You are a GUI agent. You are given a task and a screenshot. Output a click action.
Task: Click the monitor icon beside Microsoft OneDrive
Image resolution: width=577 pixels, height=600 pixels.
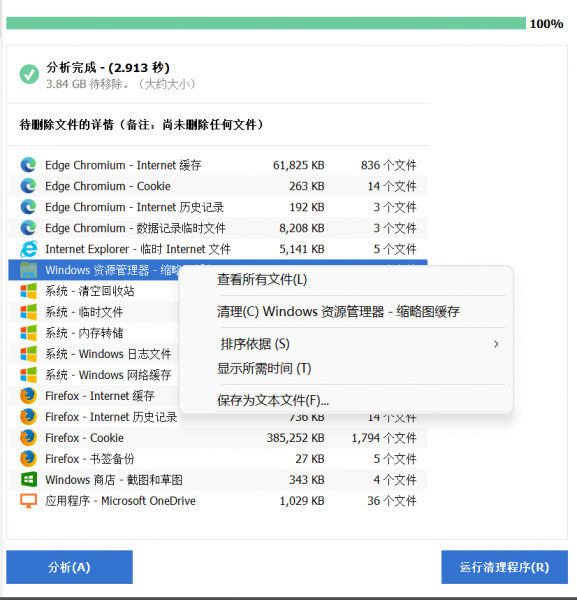pos(28,501)
